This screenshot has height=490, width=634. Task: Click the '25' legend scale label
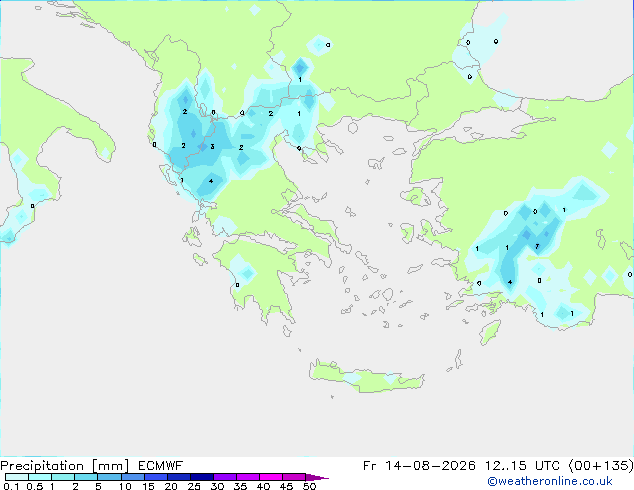point(194,486)
